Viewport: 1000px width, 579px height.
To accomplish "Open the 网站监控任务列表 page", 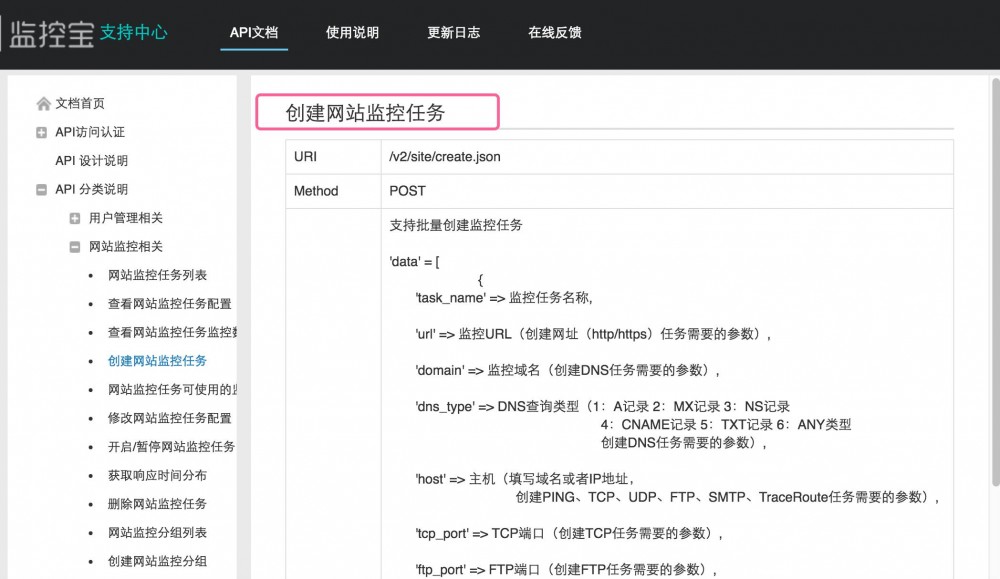I will click(x=150, y=275).
